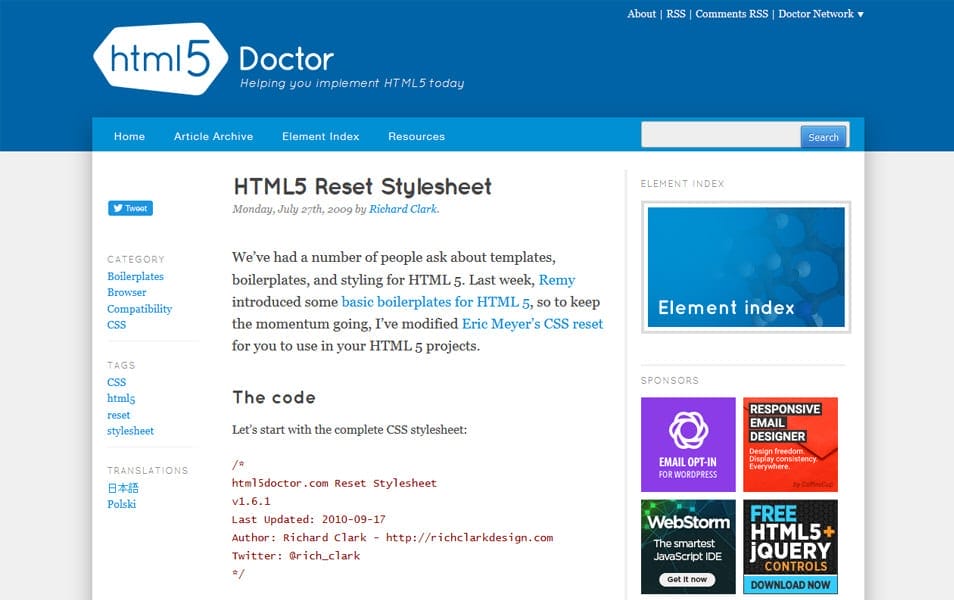Click the Tweet bird icon
Image resolution: width=954 pixels, height=600 pixels.
point(117,208)
